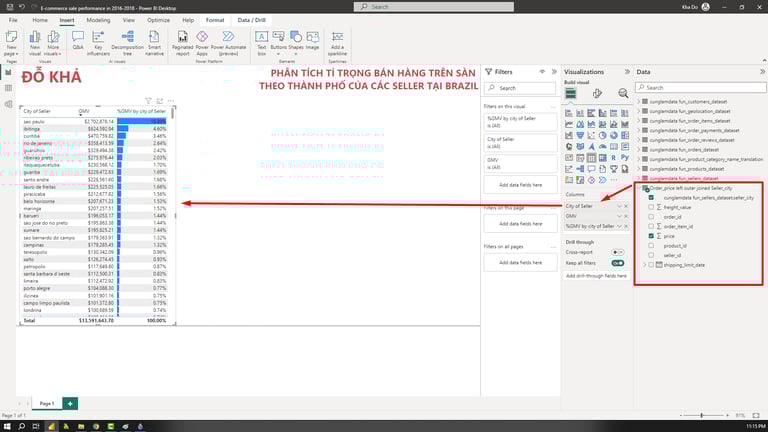768x432 pixels.
Task: Choose the R script visual icon
Action: point(613,158)
